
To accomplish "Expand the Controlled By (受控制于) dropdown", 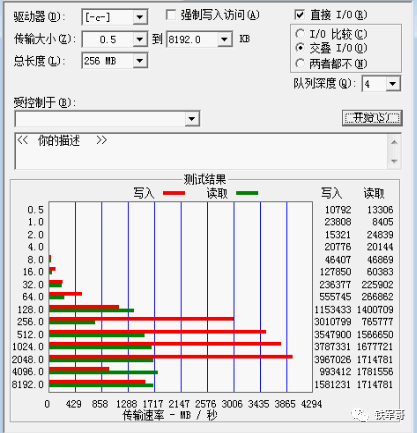I will coord(192,119).
